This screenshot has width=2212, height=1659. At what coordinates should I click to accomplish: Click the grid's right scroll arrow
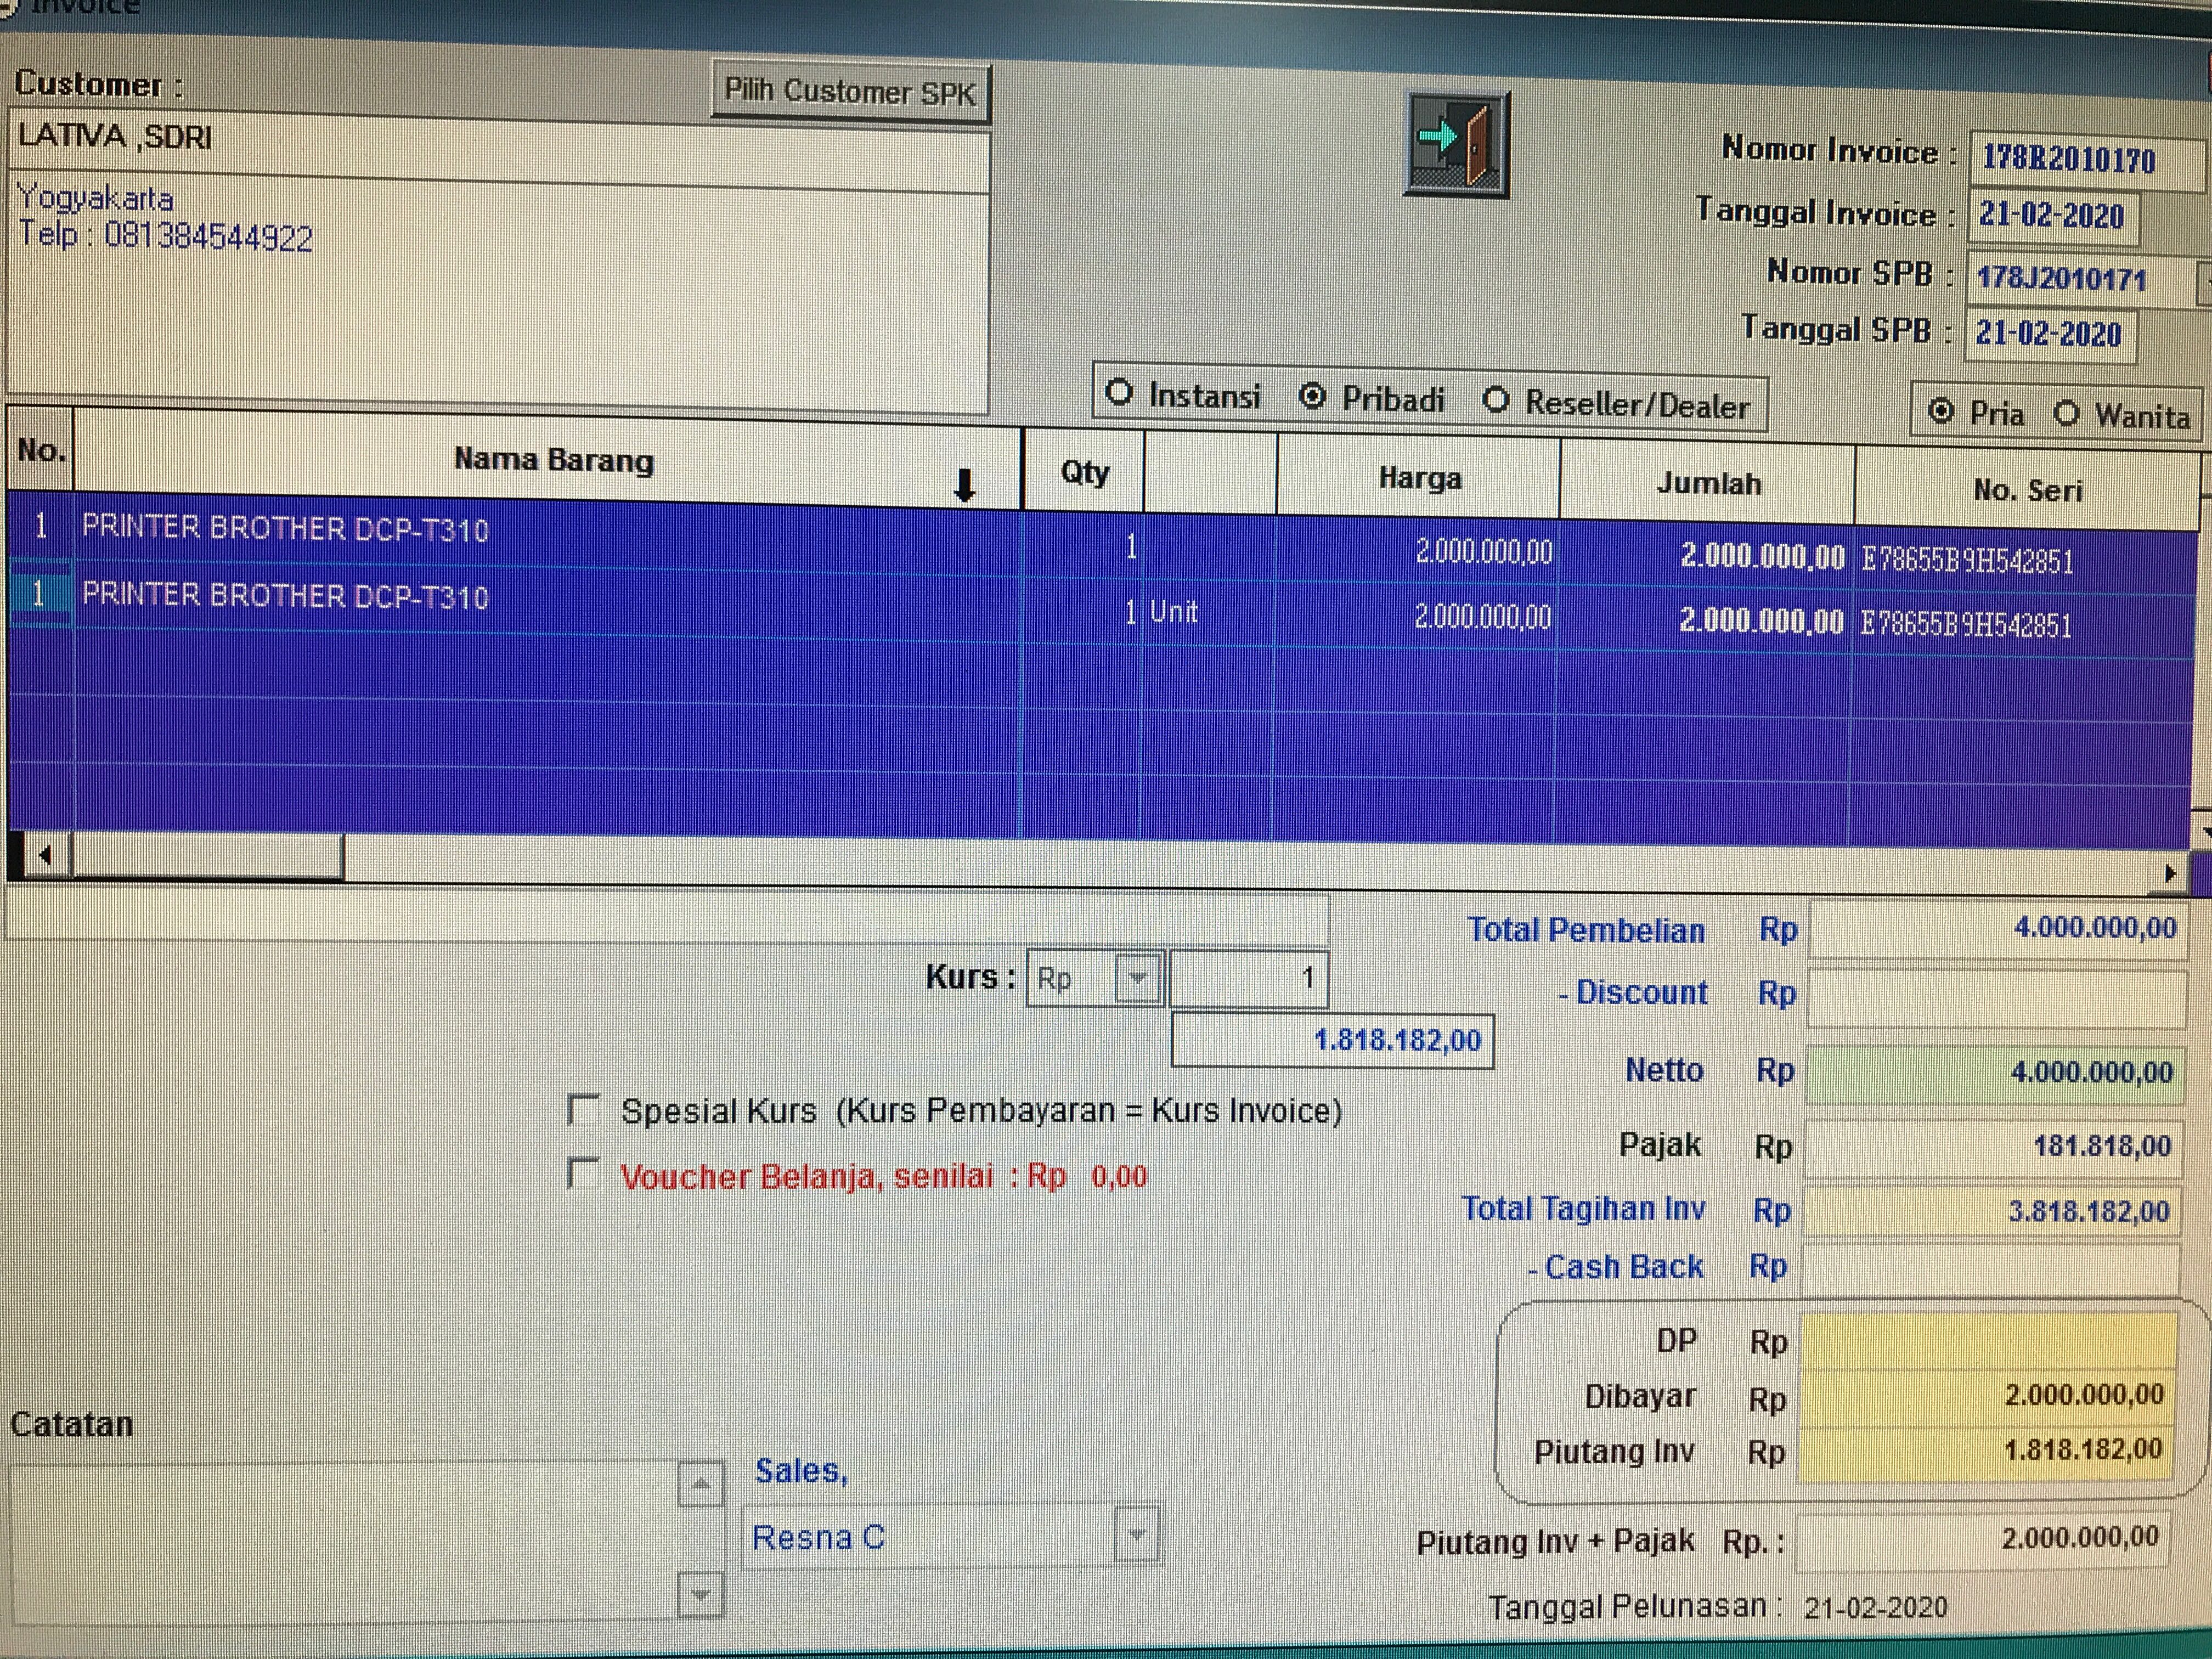click(2168, 873)
